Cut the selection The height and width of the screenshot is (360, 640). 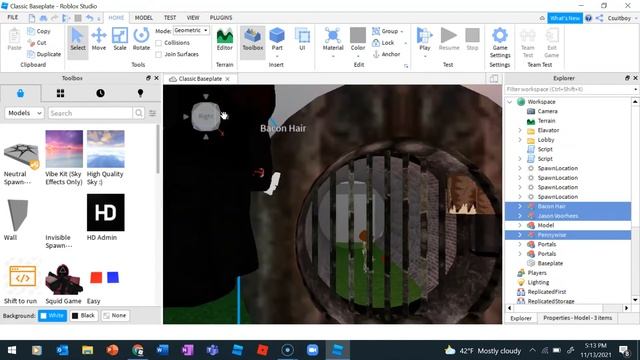[37, 43]
